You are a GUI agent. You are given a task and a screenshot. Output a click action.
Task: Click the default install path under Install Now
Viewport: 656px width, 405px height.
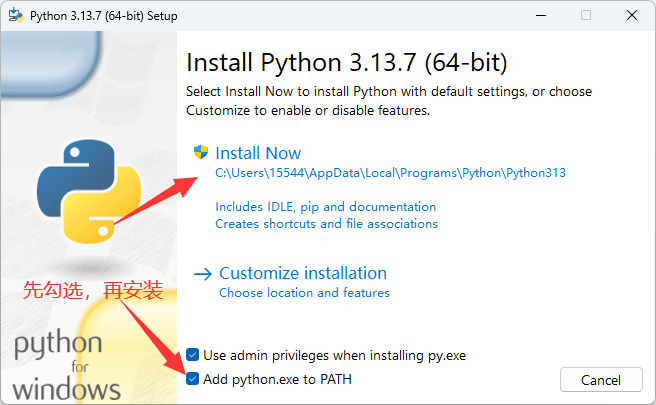tap(390, 173)
